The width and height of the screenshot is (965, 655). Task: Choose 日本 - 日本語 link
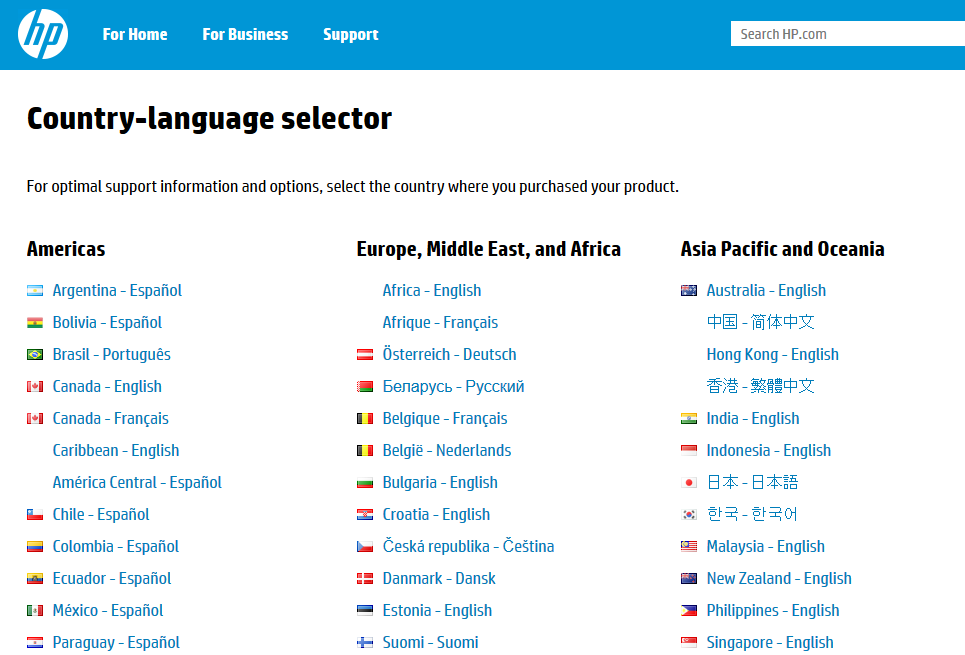(x=752, y=483)
